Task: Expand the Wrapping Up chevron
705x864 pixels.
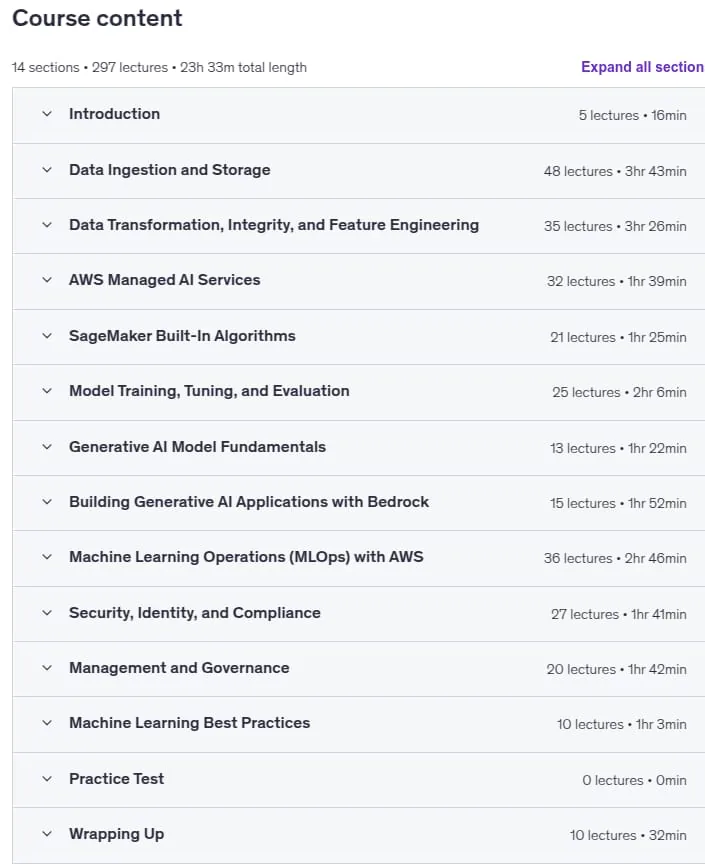Action: 47,834
